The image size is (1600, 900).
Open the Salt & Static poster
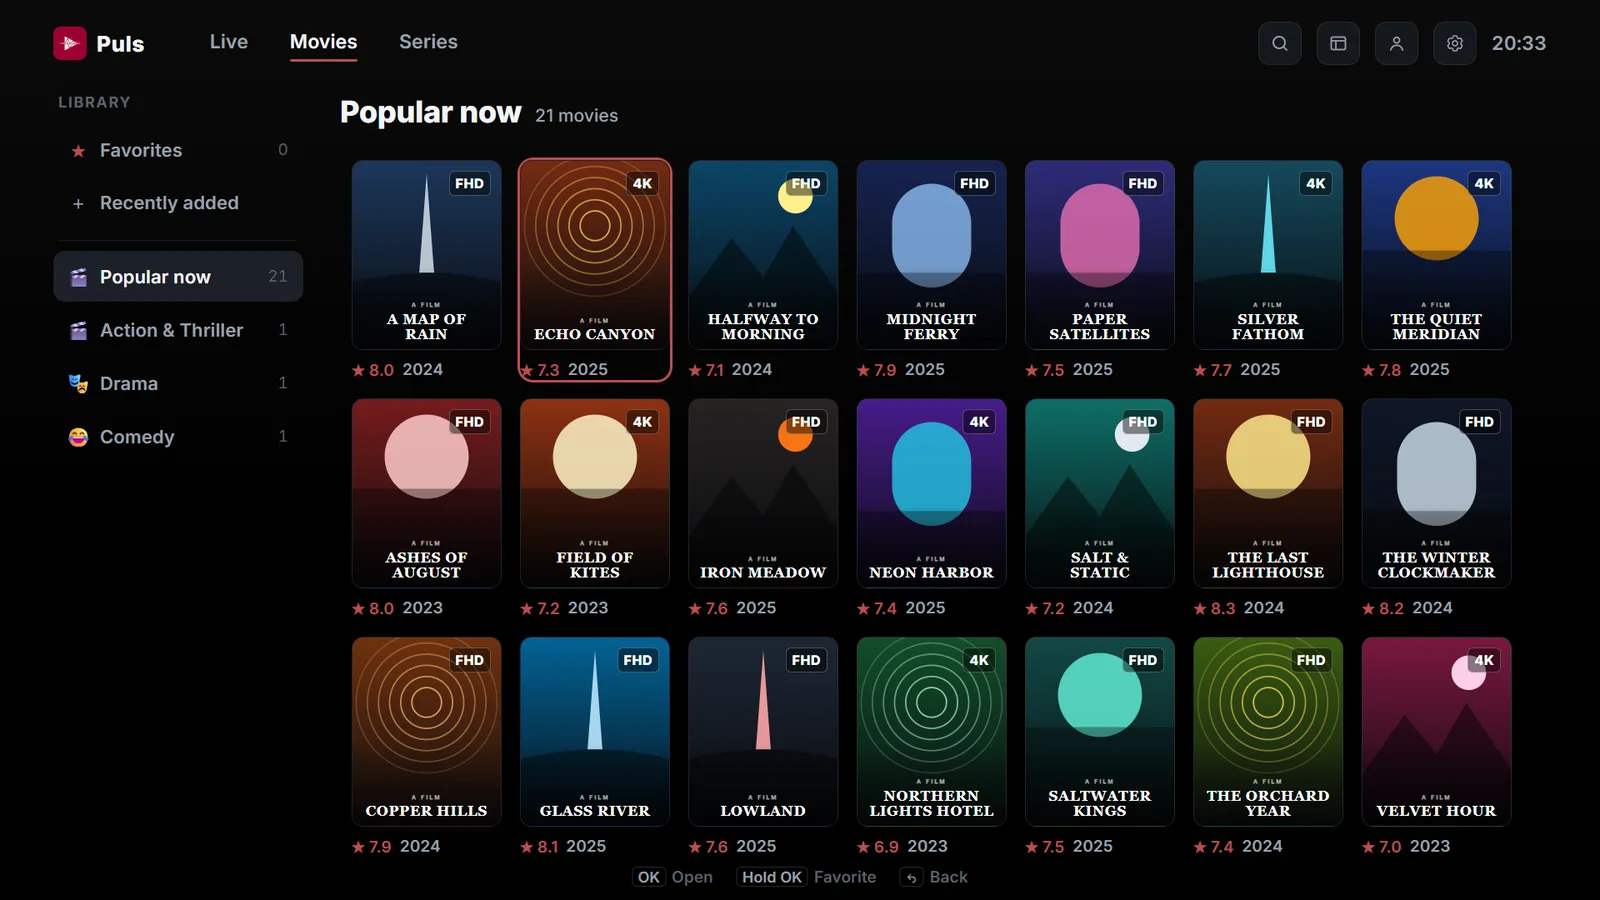[x=1100, y=493]
